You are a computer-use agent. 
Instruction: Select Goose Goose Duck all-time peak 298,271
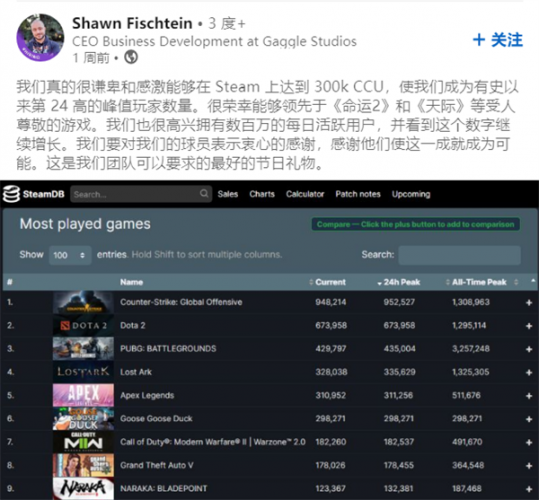click(x=467, y=419)
